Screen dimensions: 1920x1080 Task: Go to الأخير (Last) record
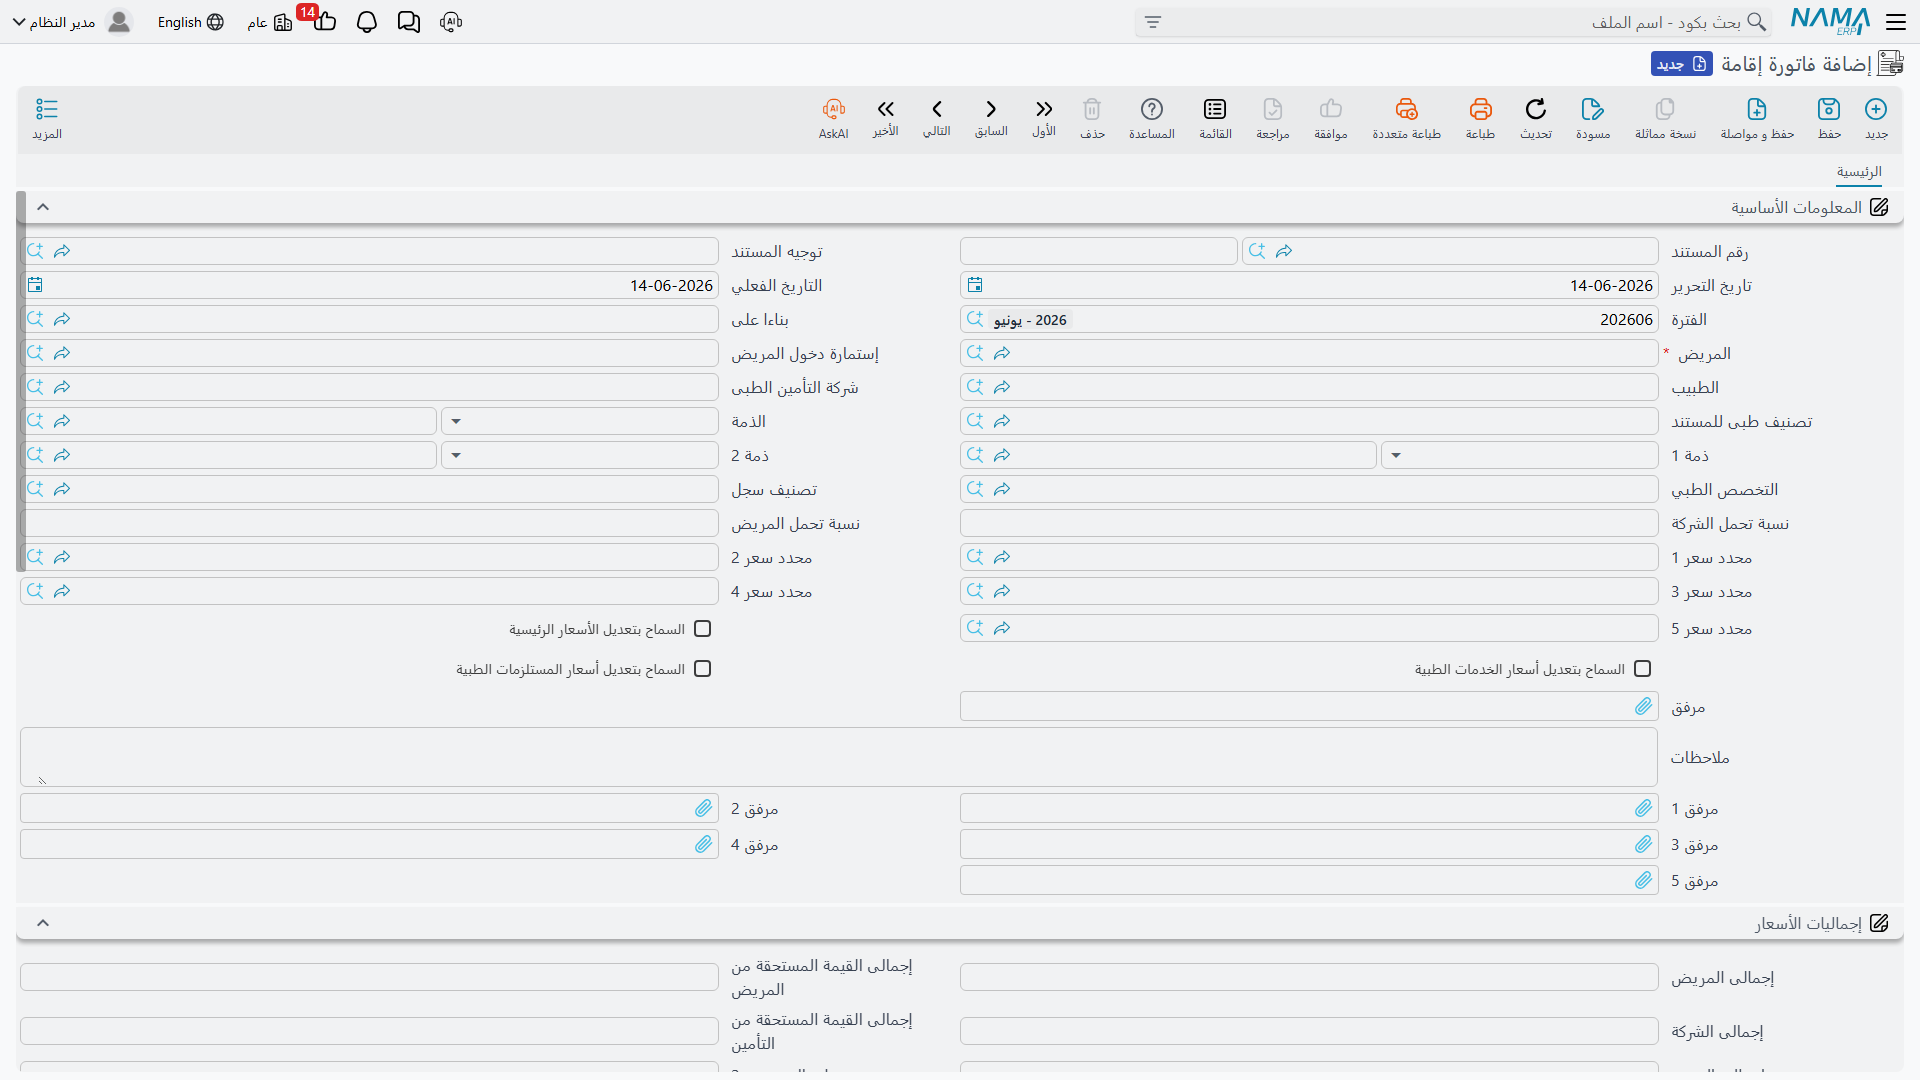(885, 109)
